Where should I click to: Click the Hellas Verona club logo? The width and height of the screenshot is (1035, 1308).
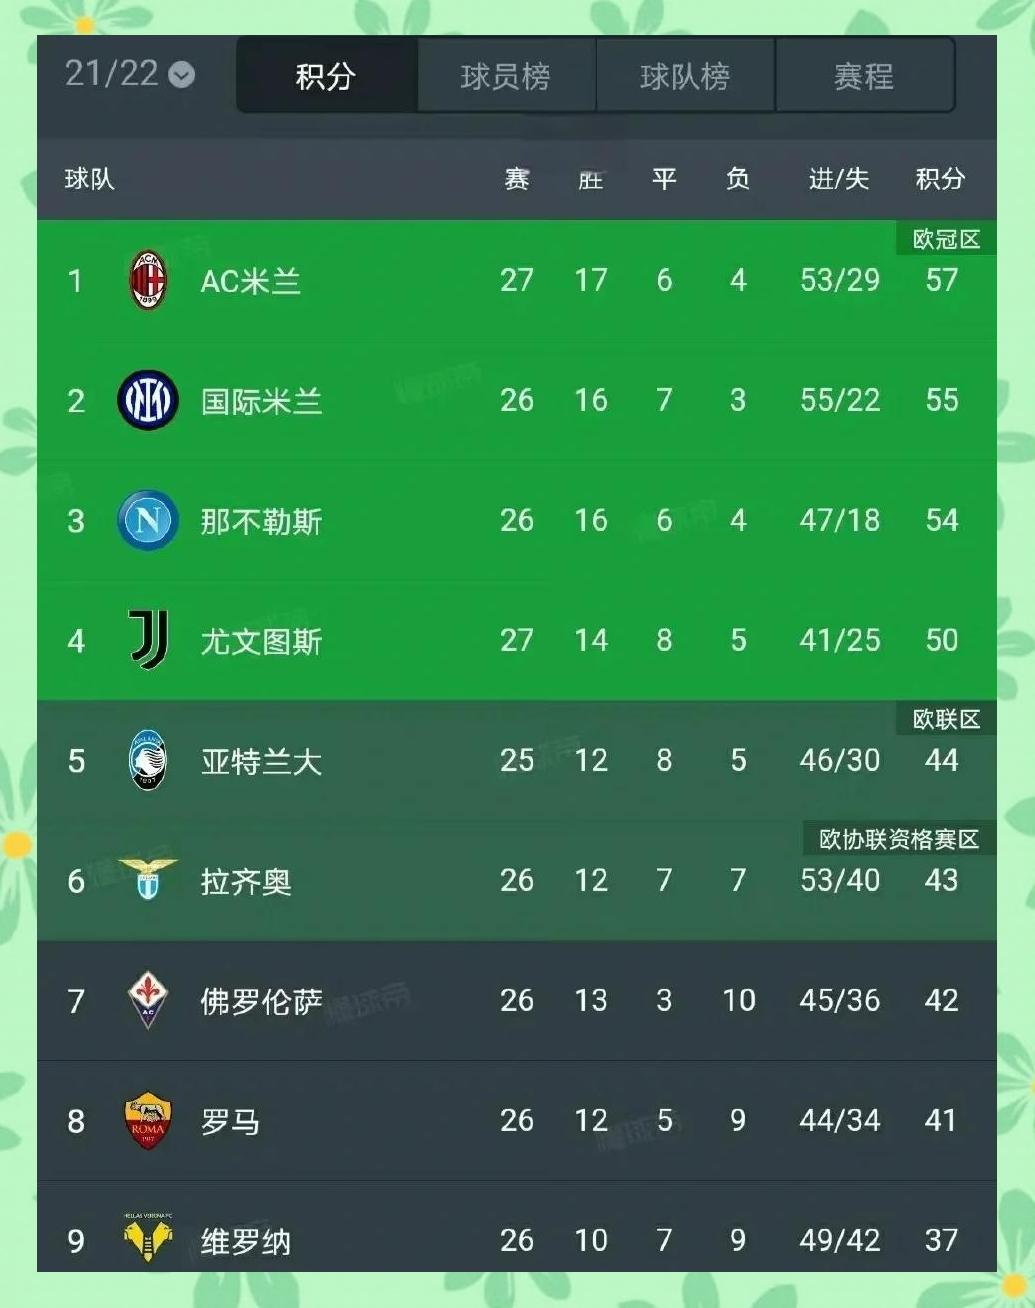(x=148, y=1239)
